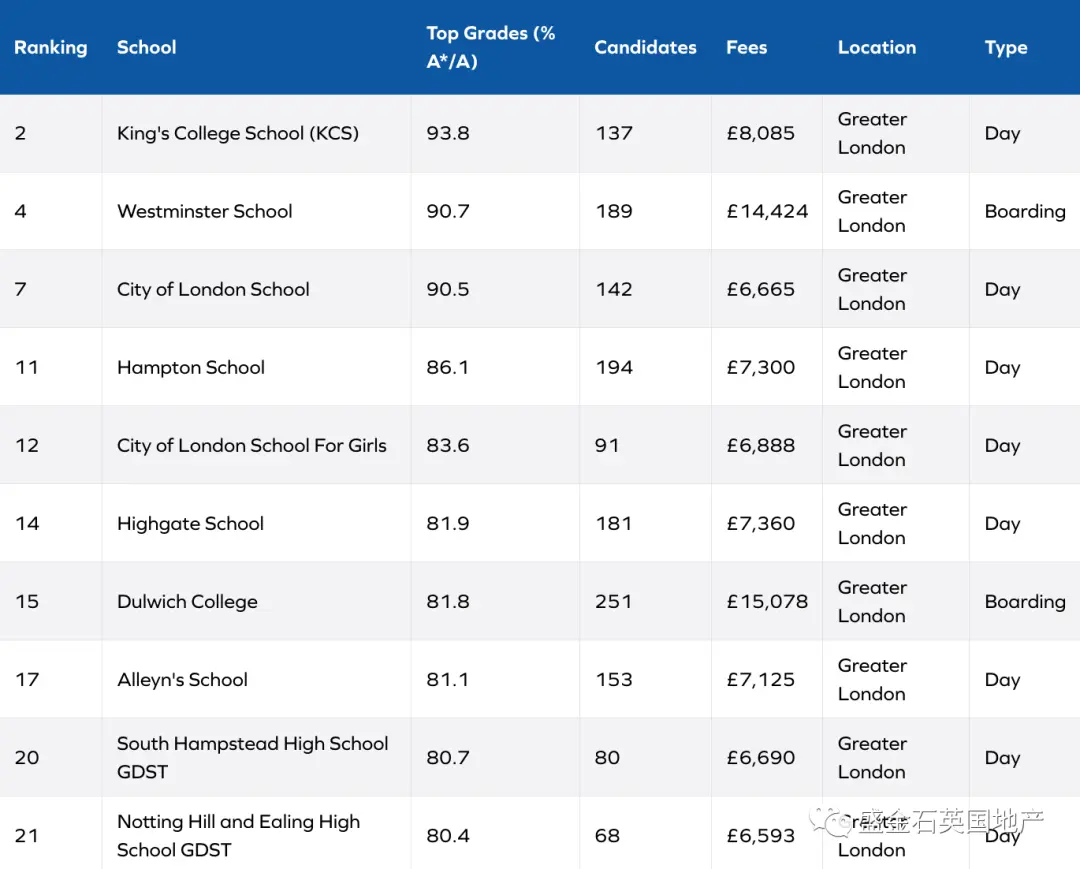Select City of London School For Girls
Image resolution: width=1080 pixels, height=869 pixels.
251,446
